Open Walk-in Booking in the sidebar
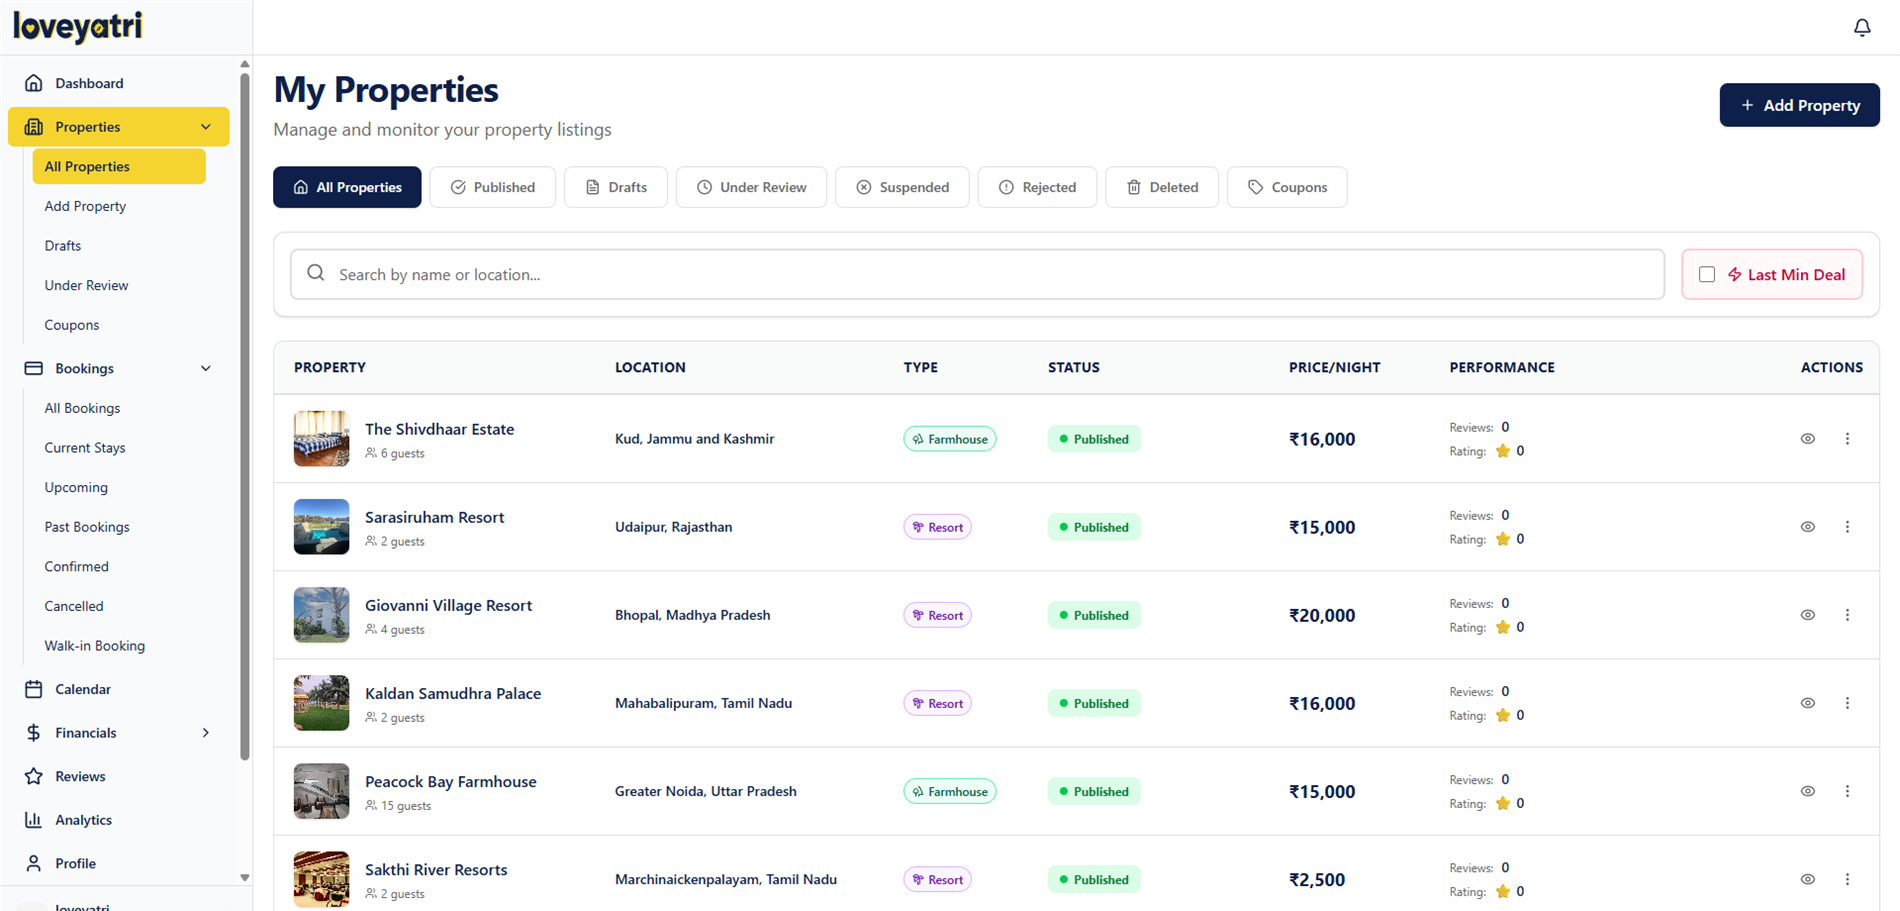The image size is (1900, 911). [x=95, y=646]
